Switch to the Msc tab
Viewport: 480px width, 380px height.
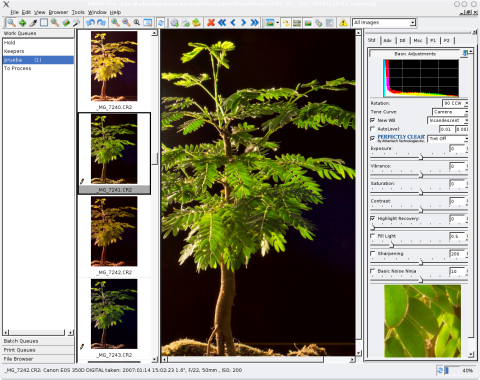click(x=418, y=40)
